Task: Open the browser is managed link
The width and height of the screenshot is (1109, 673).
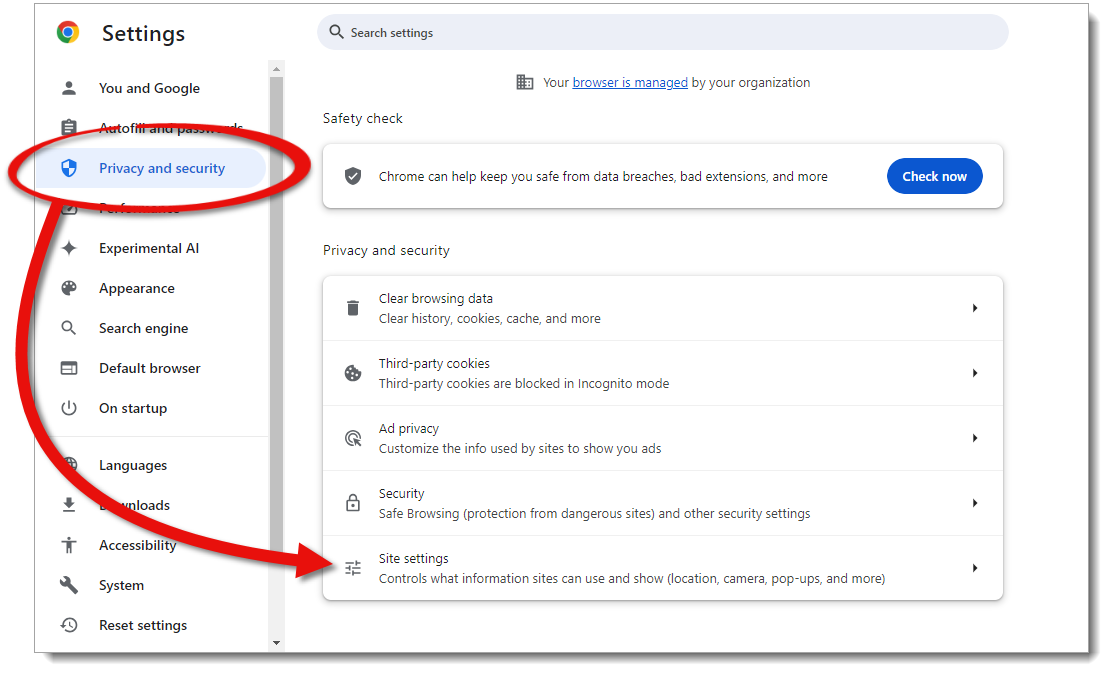Action: coord(629,83)
